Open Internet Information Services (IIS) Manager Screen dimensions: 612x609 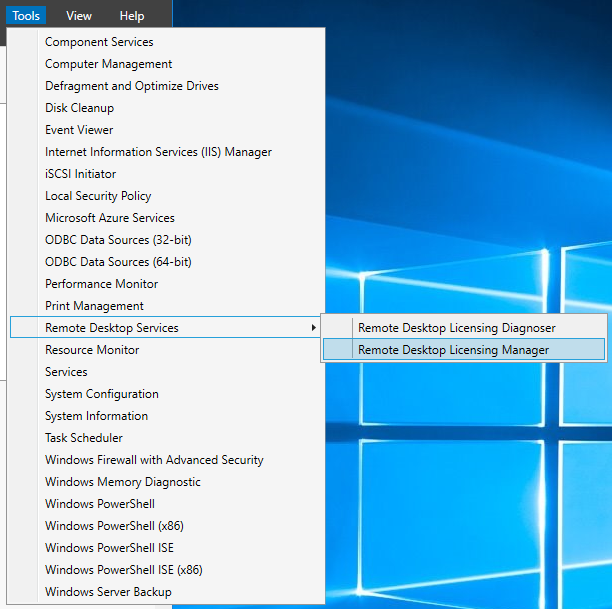click(158, 152)
